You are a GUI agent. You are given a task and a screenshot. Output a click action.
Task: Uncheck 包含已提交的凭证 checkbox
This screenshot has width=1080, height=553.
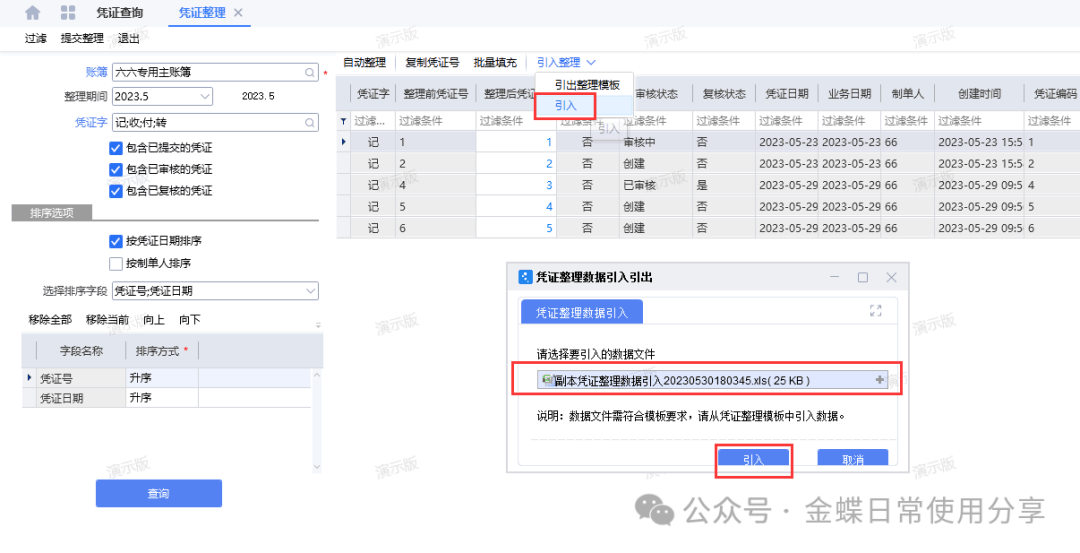(116, 149)
